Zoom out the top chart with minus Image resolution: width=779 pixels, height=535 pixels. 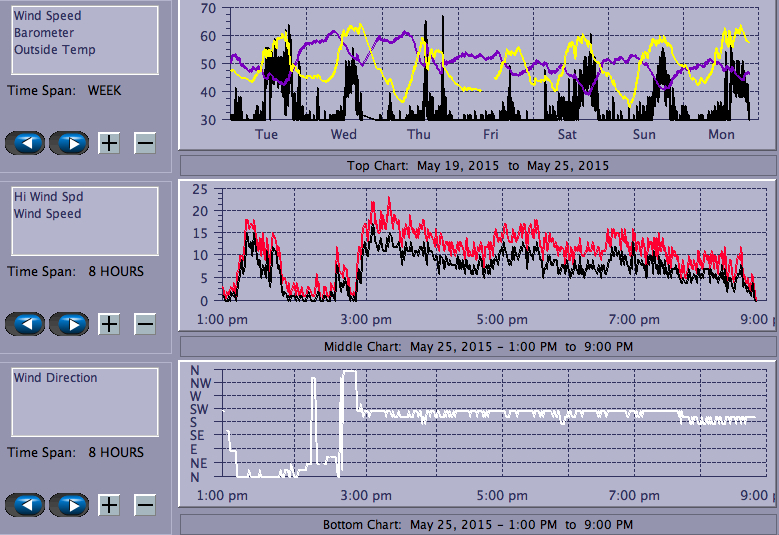pos(145,143)
